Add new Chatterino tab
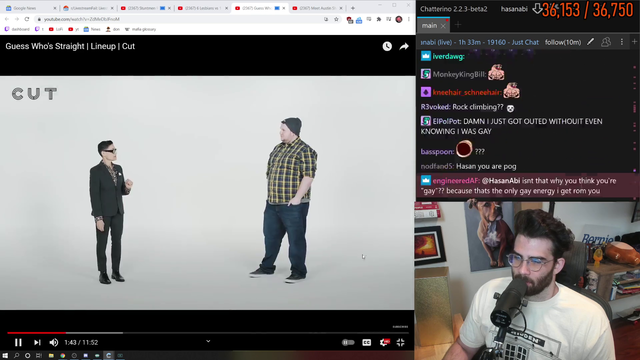This screenshot has height=360, width=640. tap(458, 25)
